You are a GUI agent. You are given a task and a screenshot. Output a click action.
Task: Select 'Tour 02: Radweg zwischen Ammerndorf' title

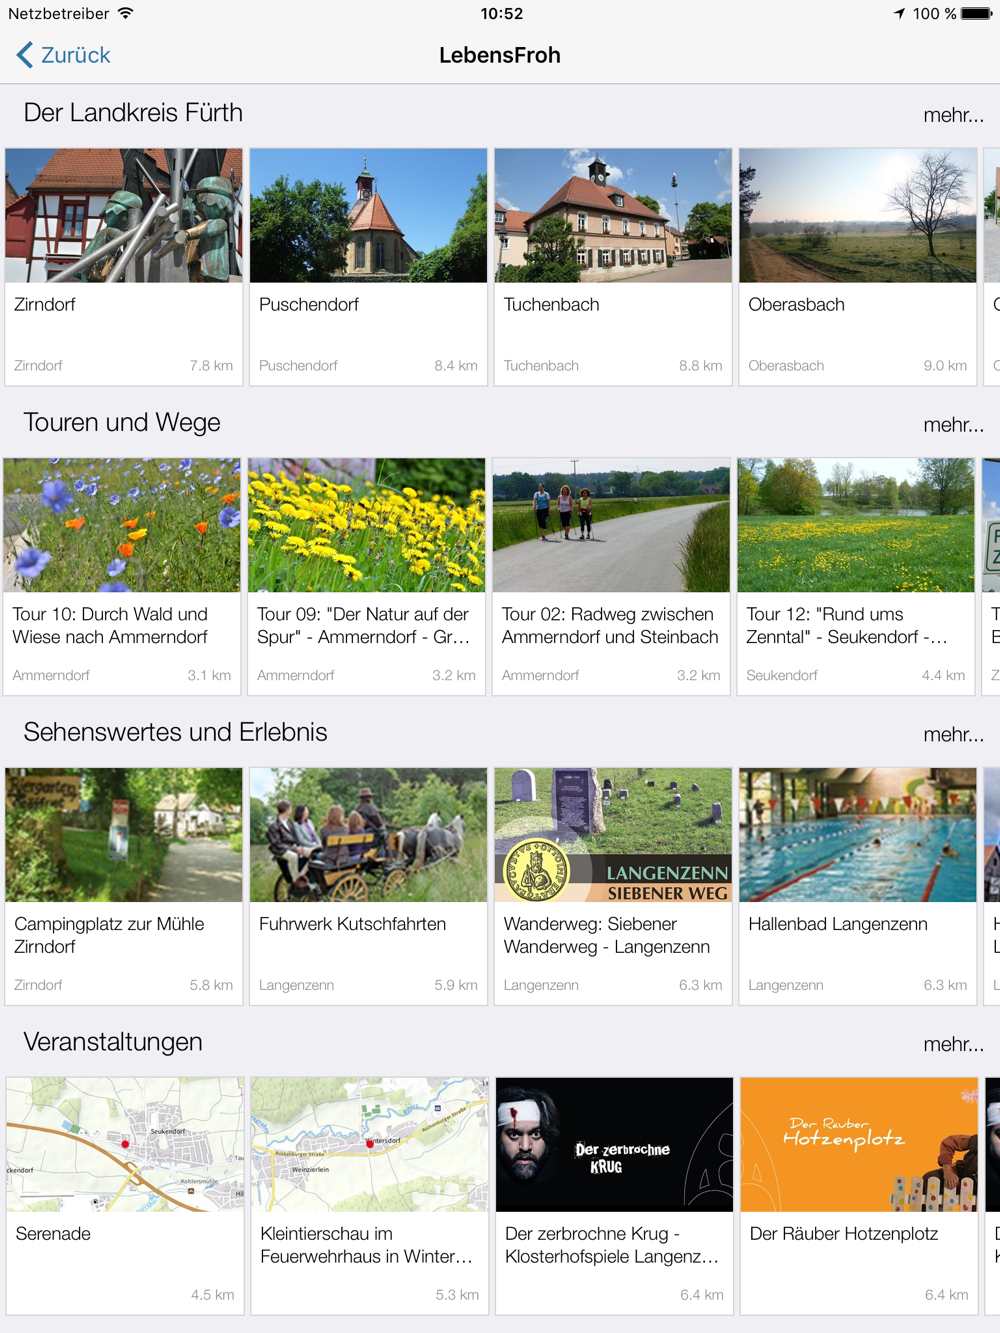pyautogui.click(x=610, y=626)
